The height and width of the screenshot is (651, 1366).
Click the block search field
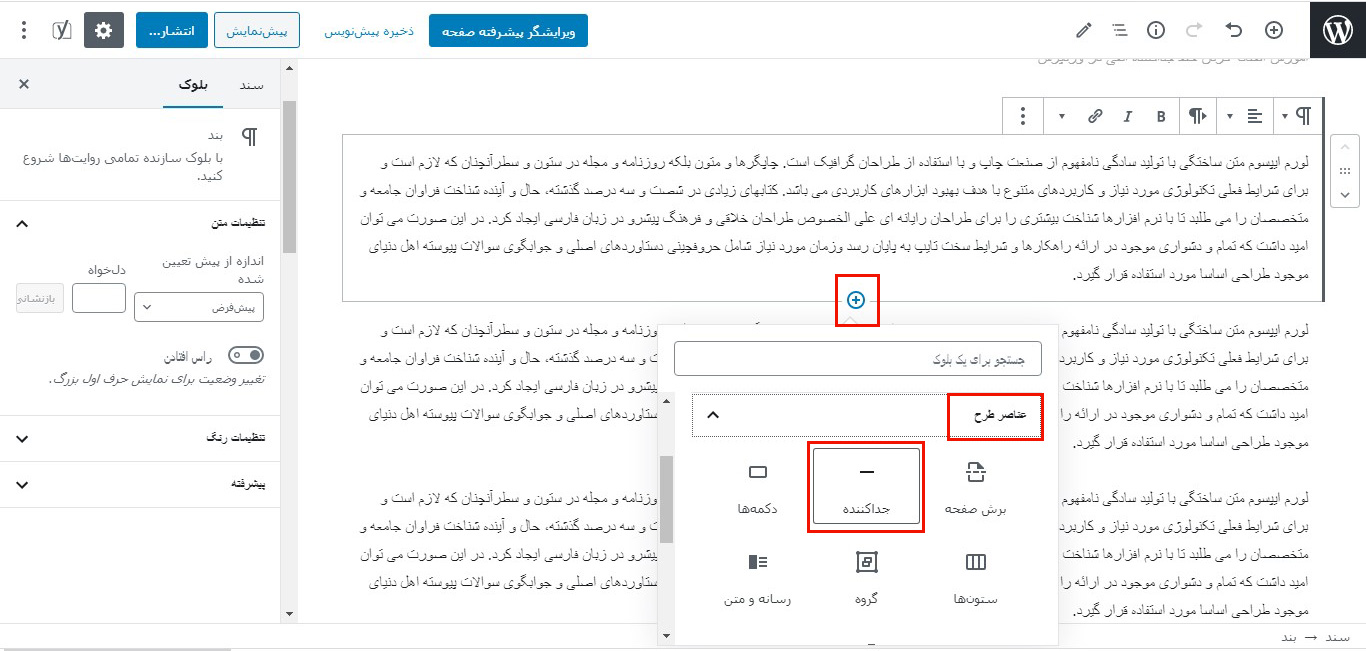858,358
